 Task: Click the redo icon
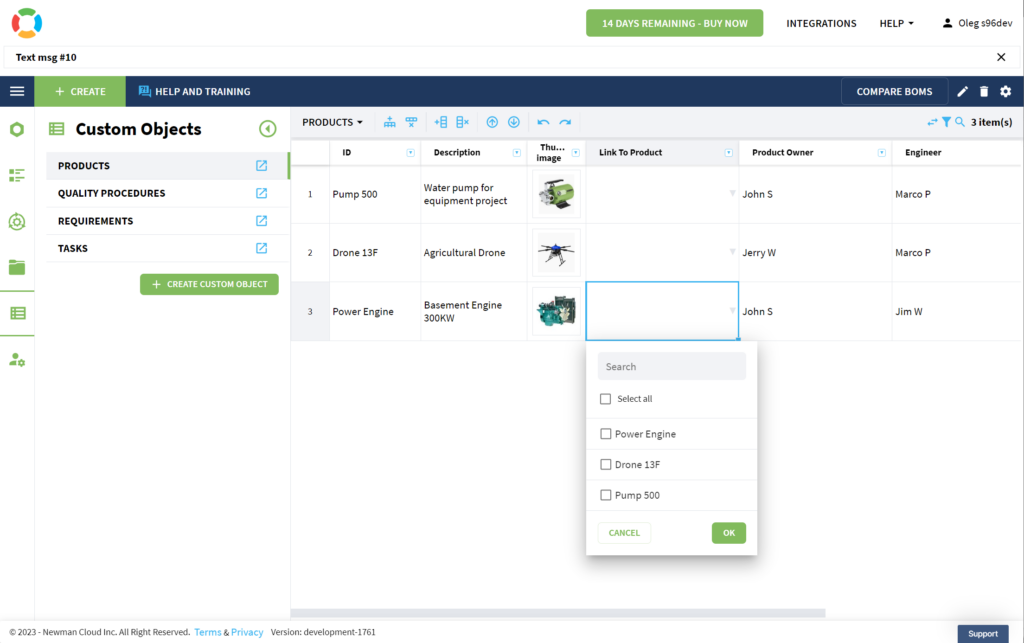click(x=565, y=122)
